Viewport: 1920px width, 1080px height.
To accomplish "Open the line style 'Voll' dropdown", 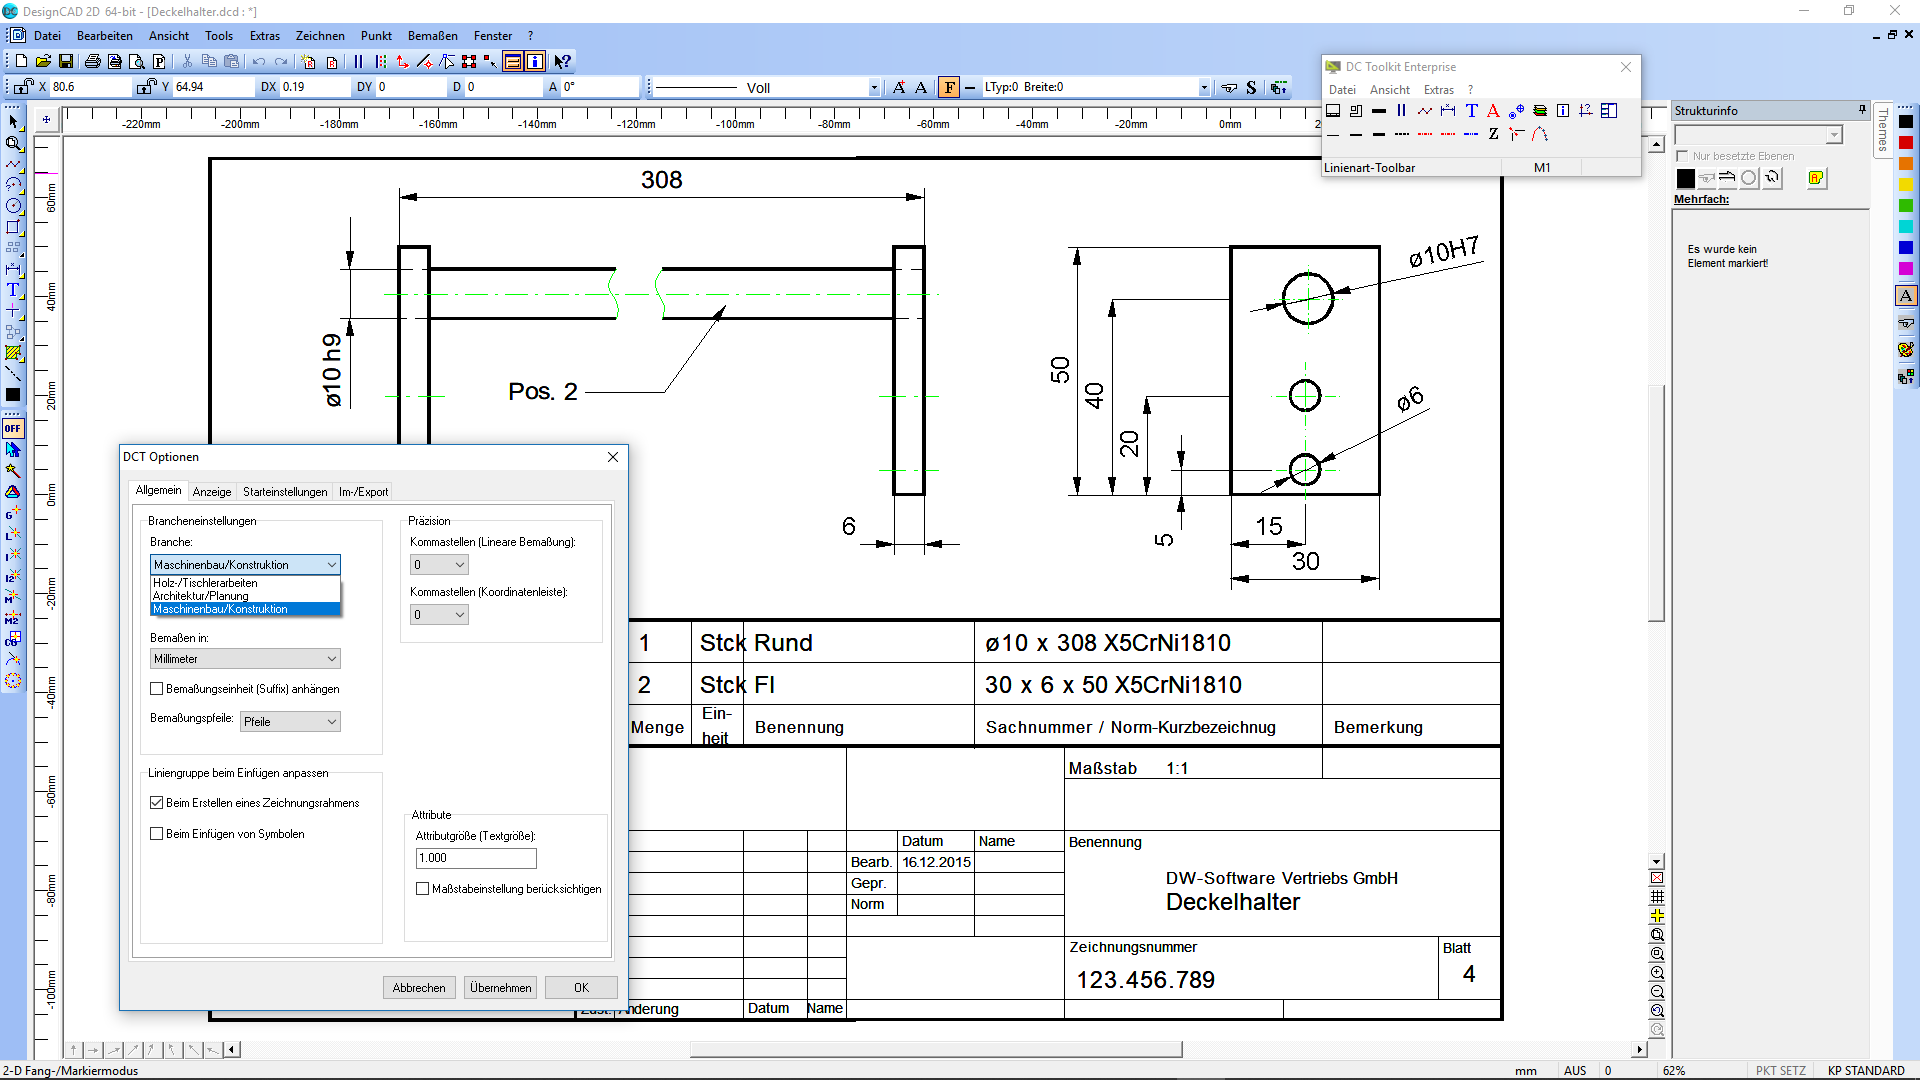I will point(873,88).
